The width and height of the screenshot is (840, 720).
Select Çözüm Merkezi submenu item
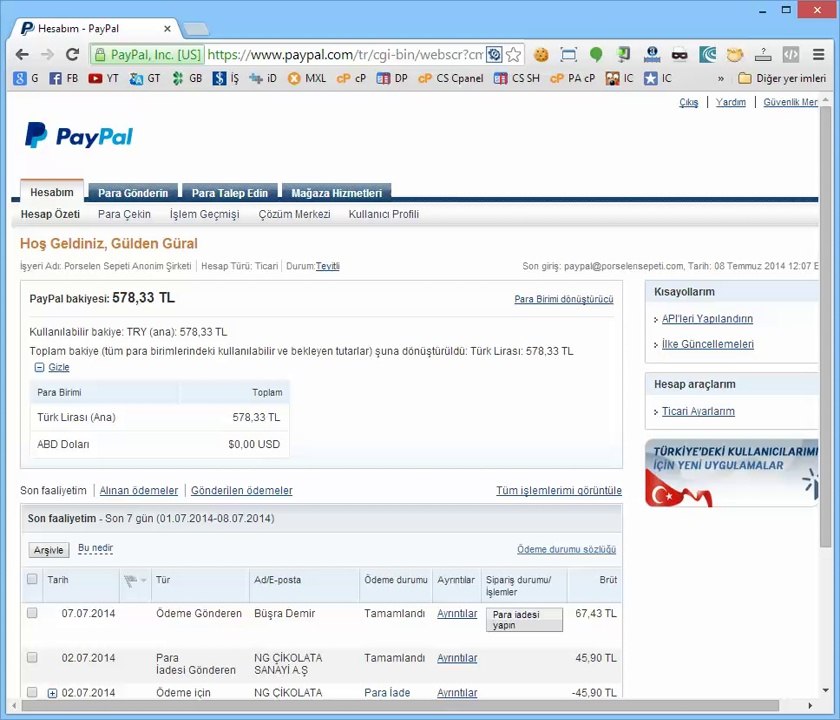(294, 214)
